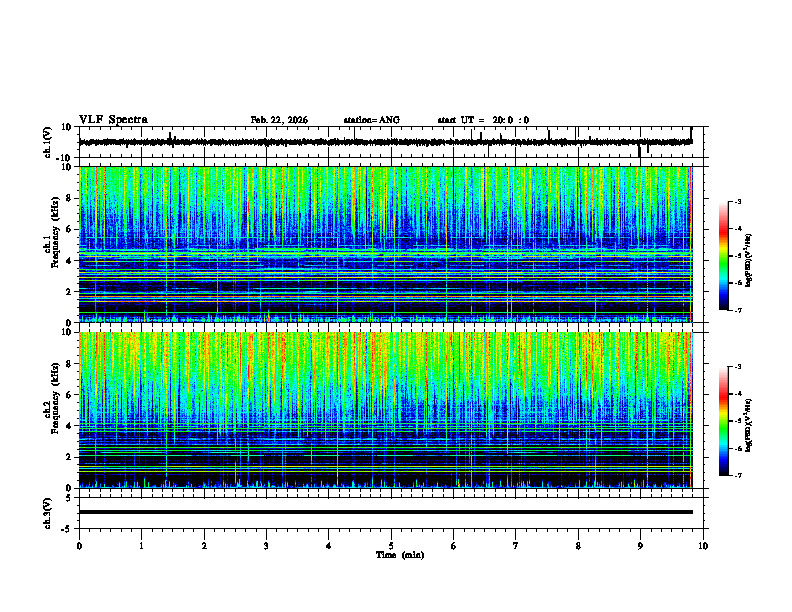Click the time-axis tick label "1"
Viewport: 792px width, 612px height.
141,546
